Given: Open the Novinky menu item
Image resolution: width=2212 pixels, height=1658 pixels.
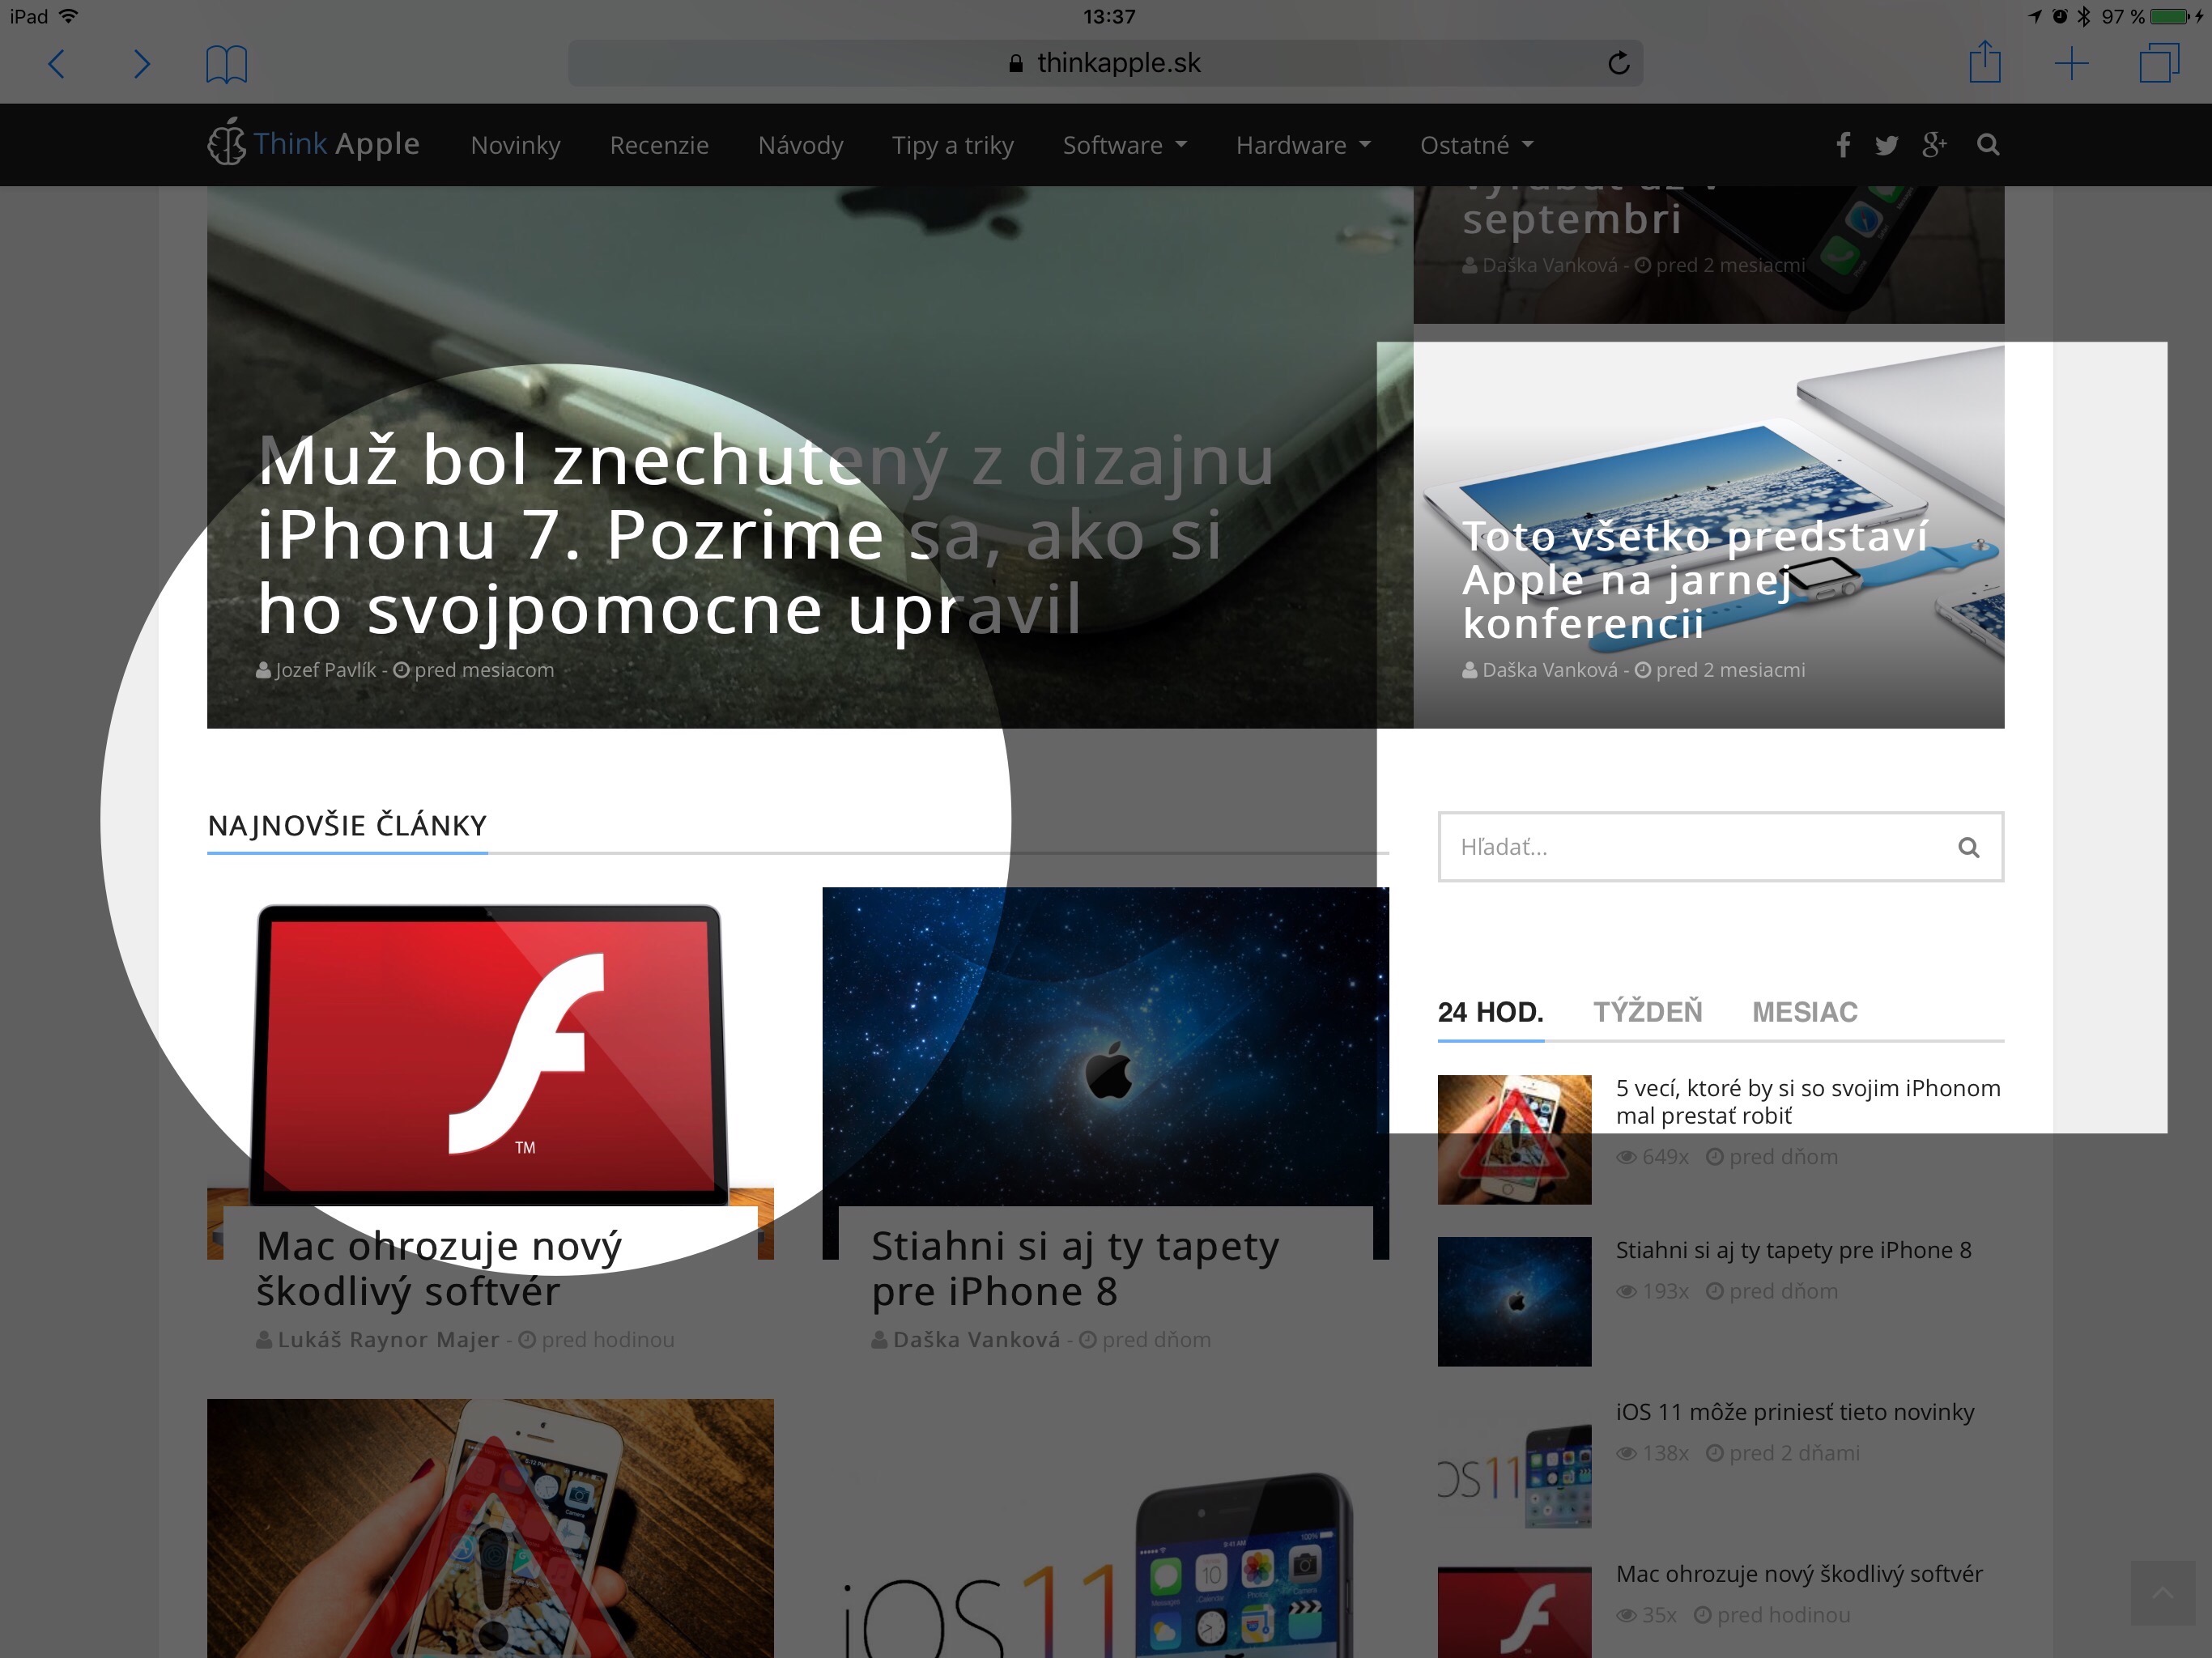Looking at the screenshot, I should (x=515, y=145).
